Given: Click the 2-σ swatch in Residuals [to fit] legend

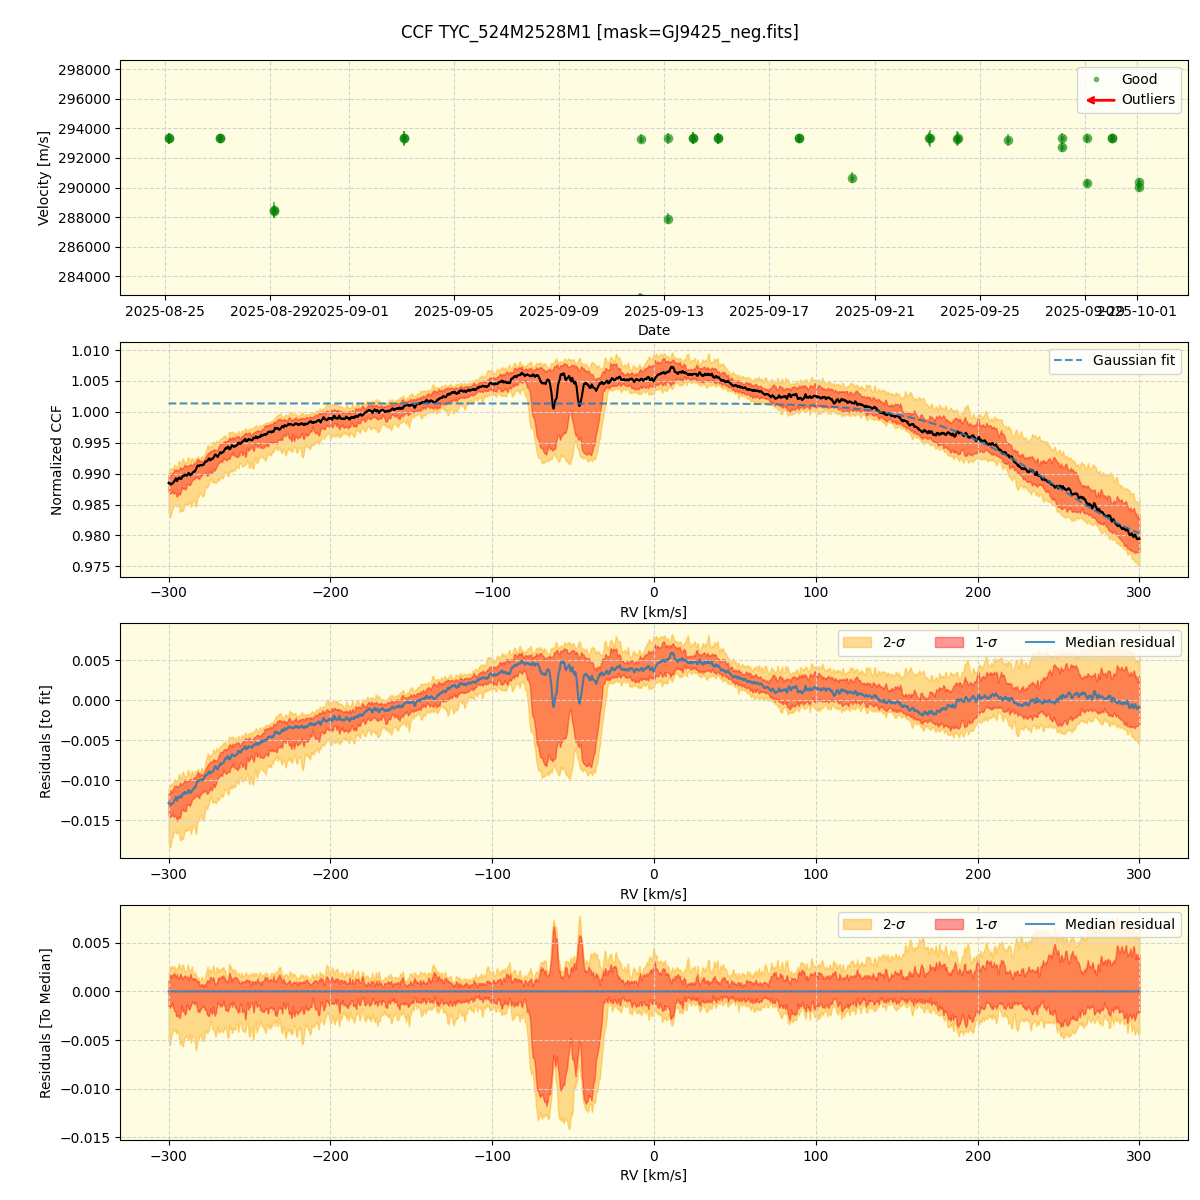Looking at the screenshot, I should click(857, 643).
